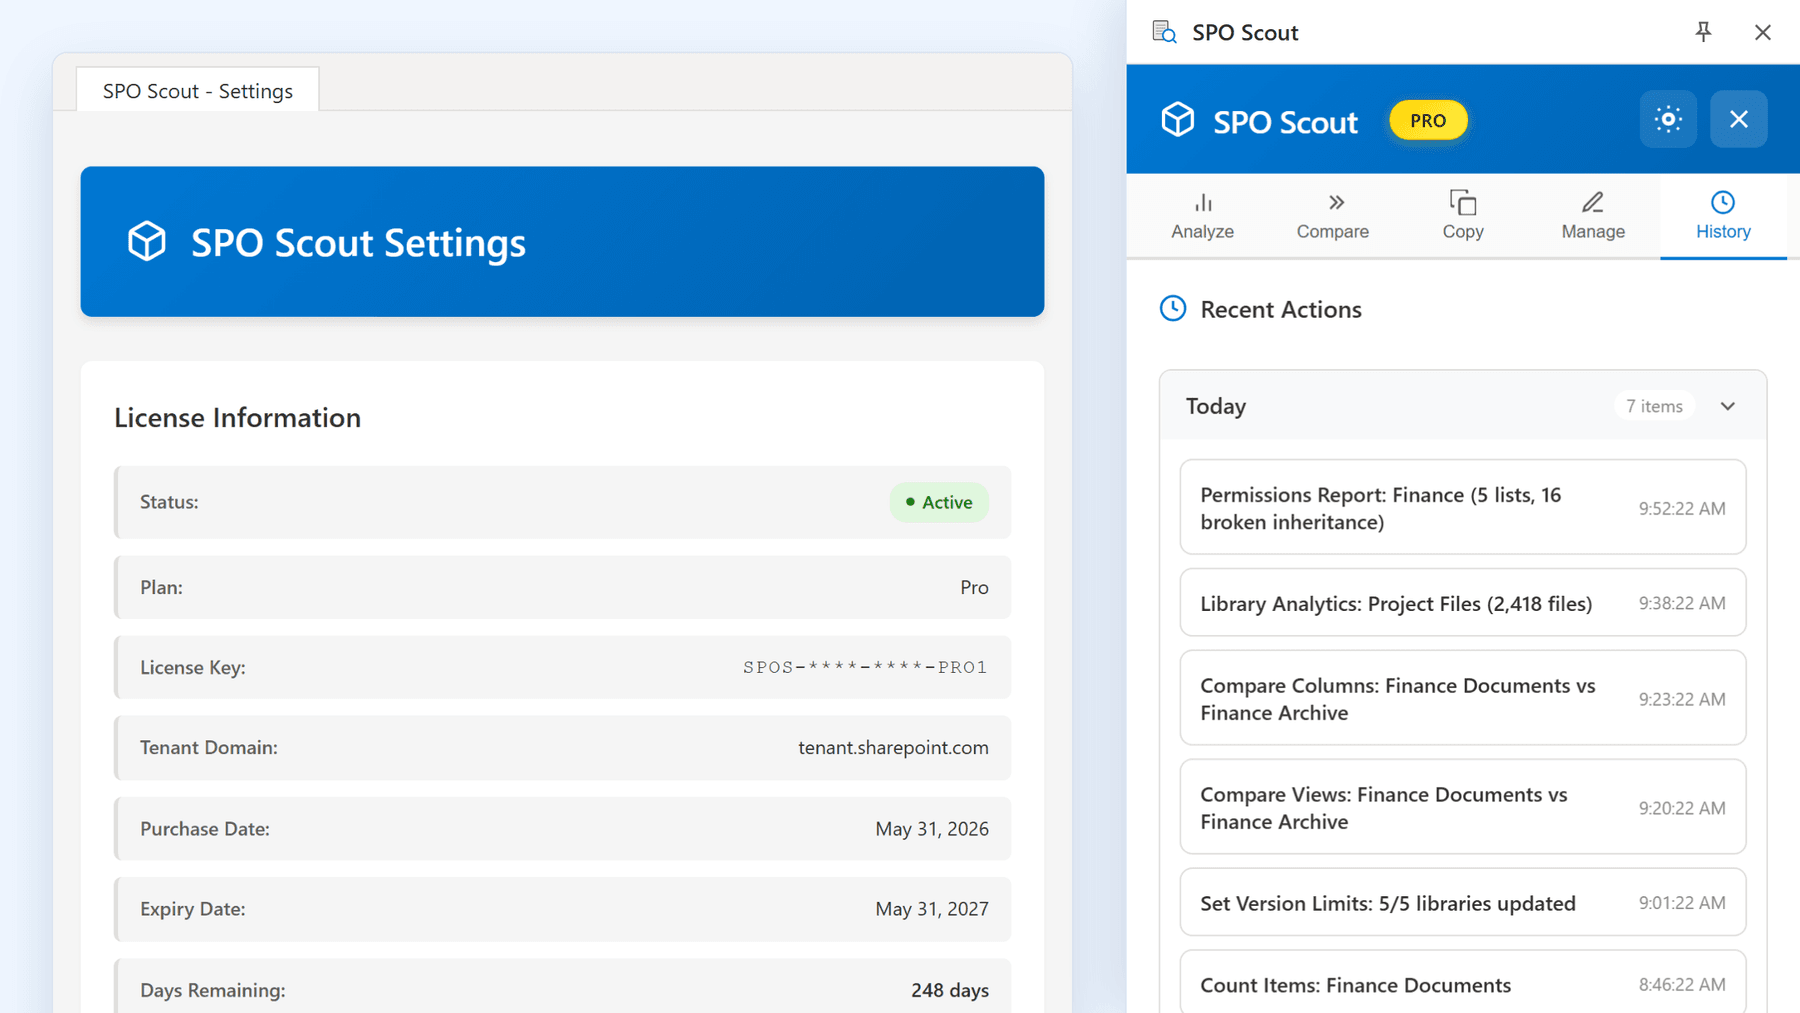1800x1013 pixels.
Task: Open the Compare Views history entry
Action: 1463,807
